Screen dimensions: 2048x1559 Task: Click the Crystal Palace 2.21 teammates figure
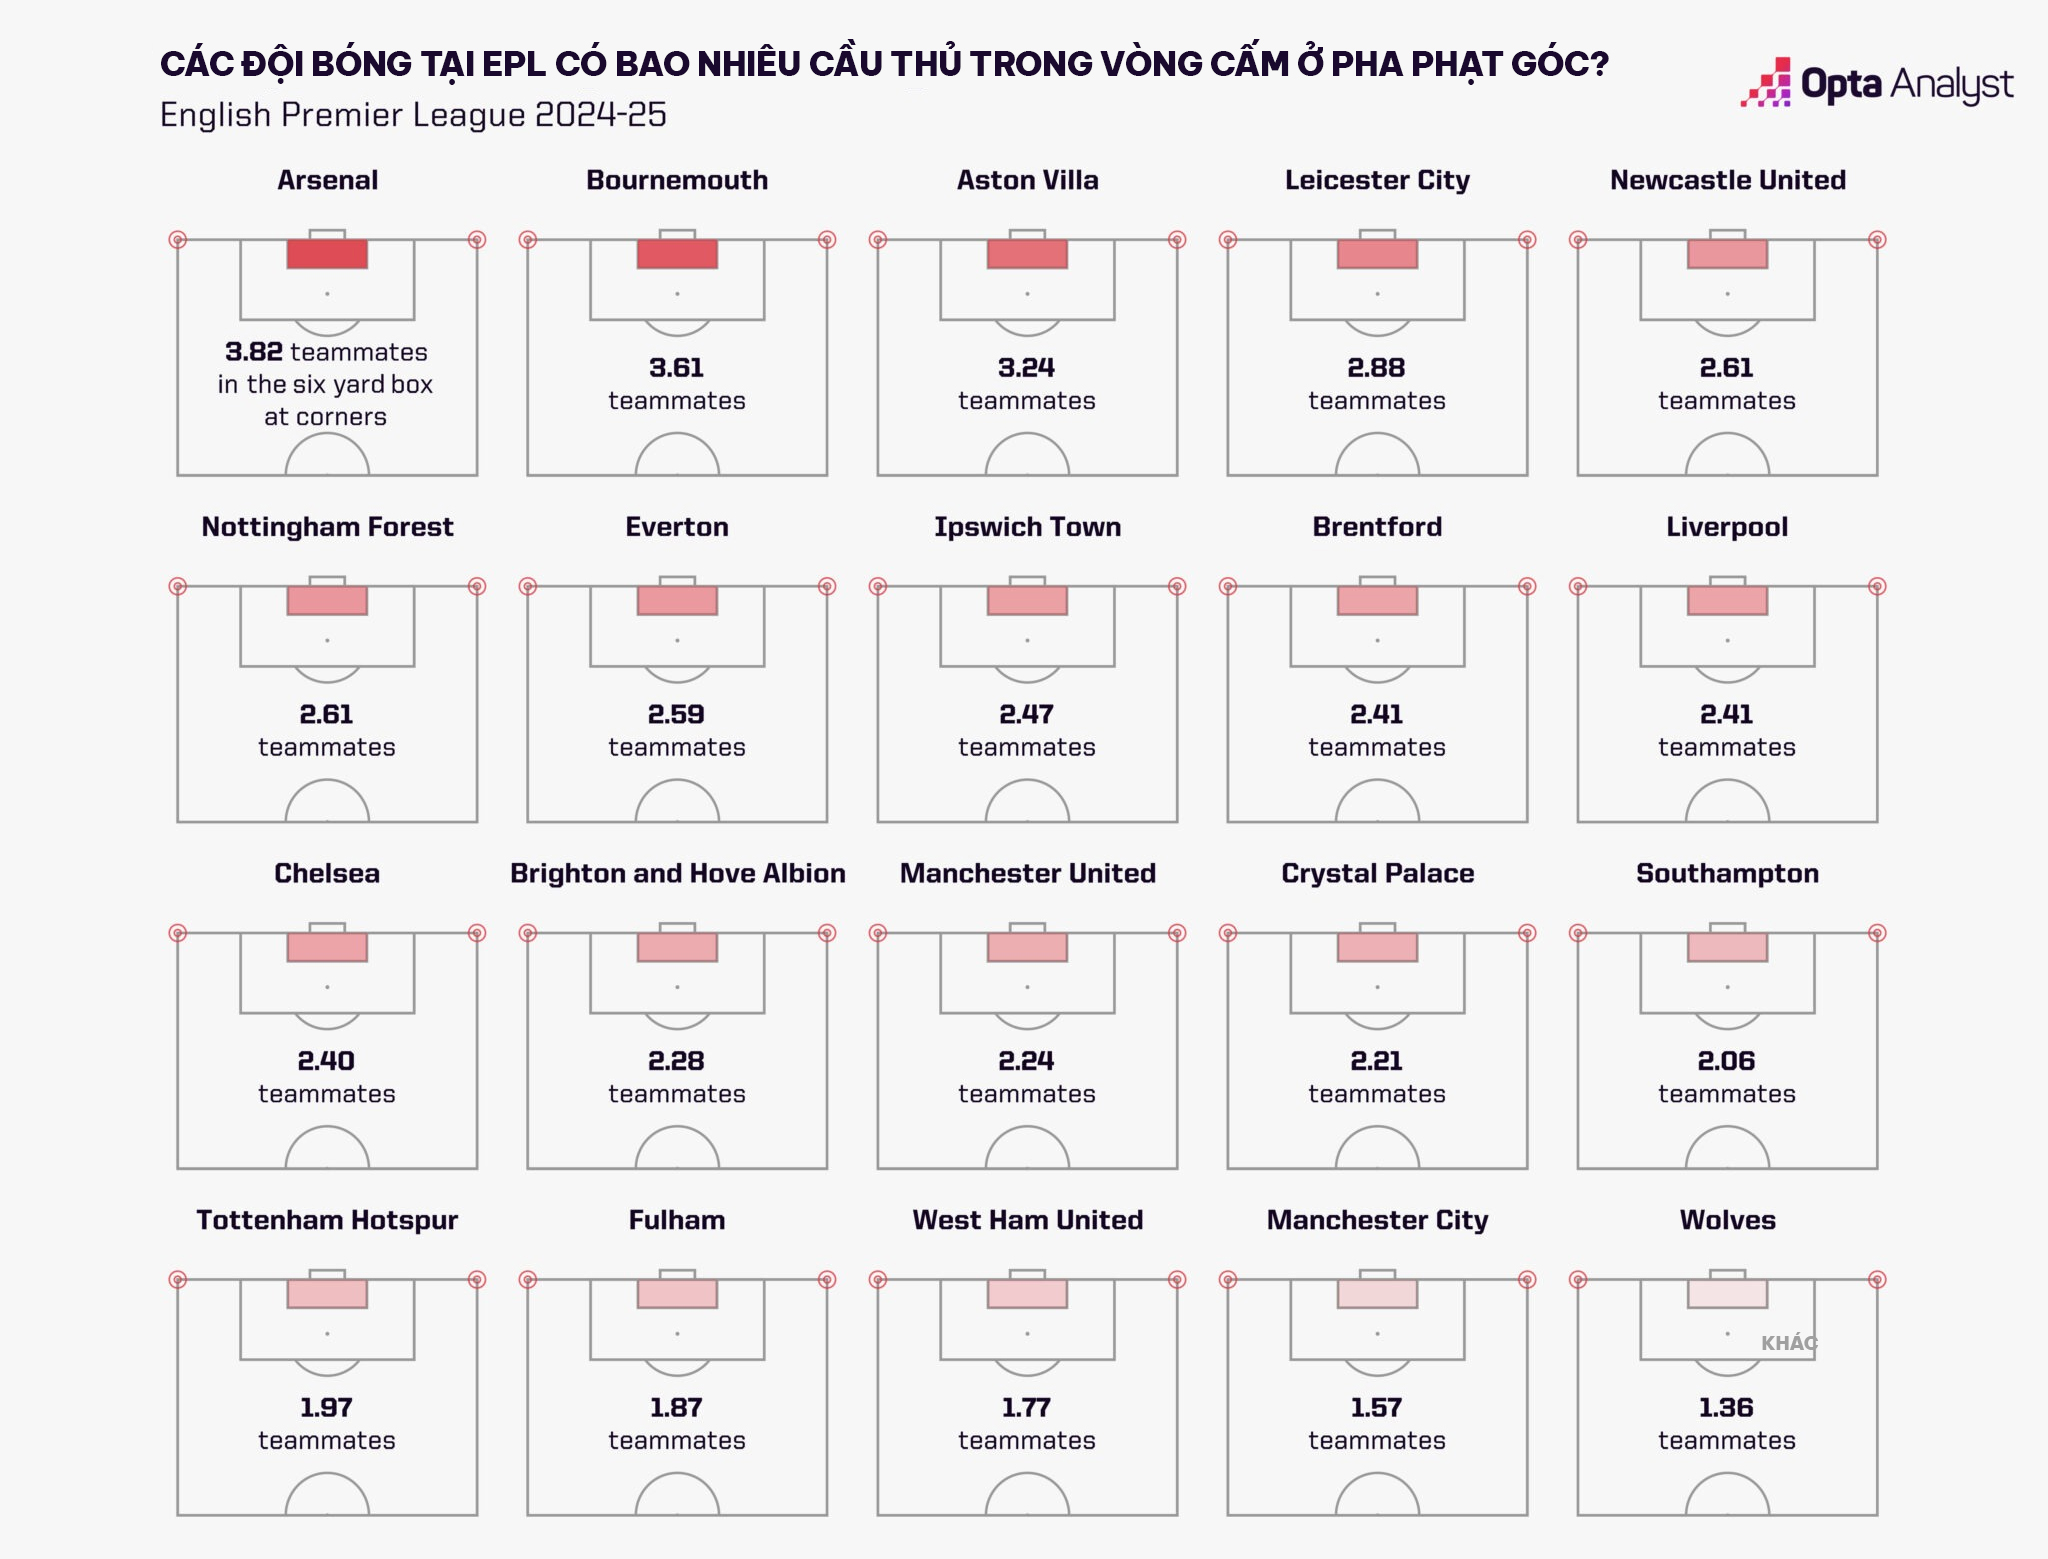1376,1061
